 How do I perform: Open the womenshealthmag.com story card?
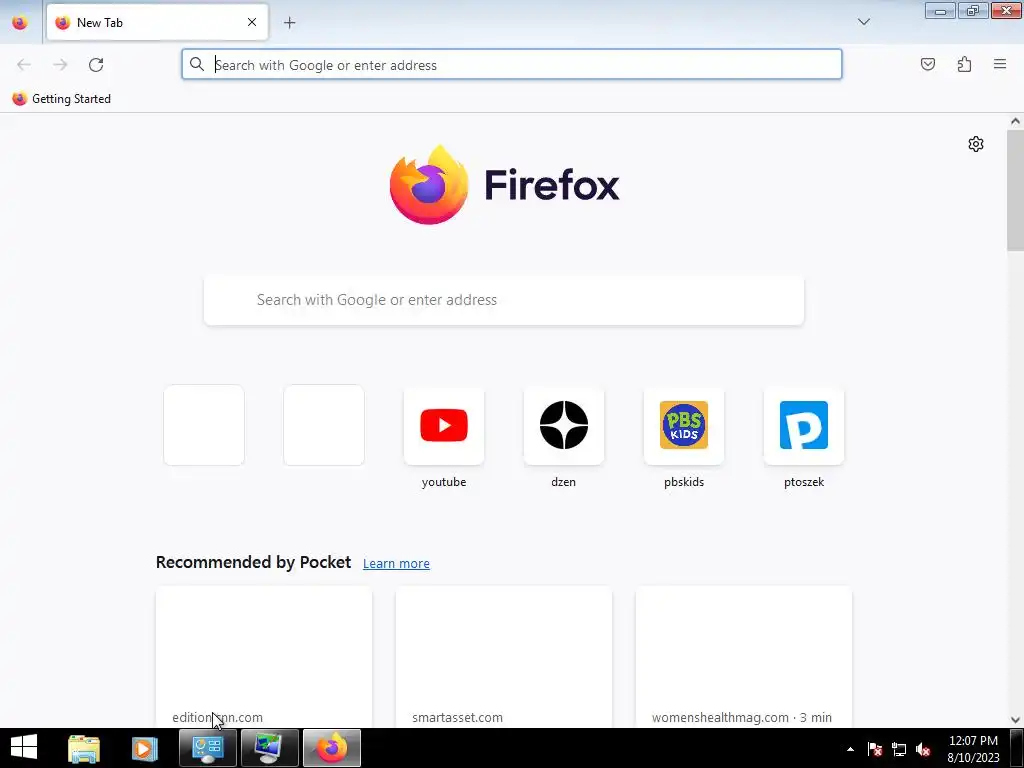point(744,657)
